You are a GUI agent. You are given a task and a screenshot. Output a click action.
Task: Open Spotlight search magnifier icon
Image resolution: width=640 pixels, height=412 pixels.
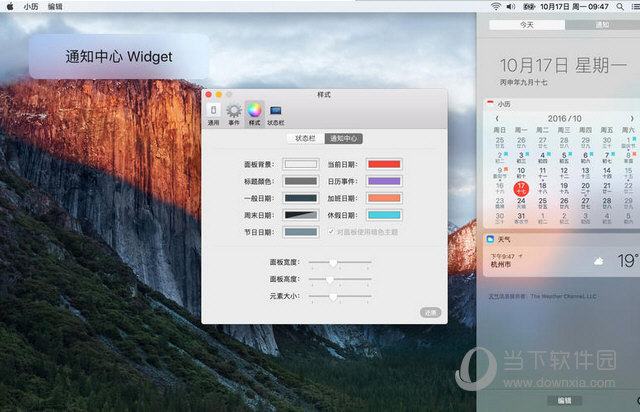[620, 7]
